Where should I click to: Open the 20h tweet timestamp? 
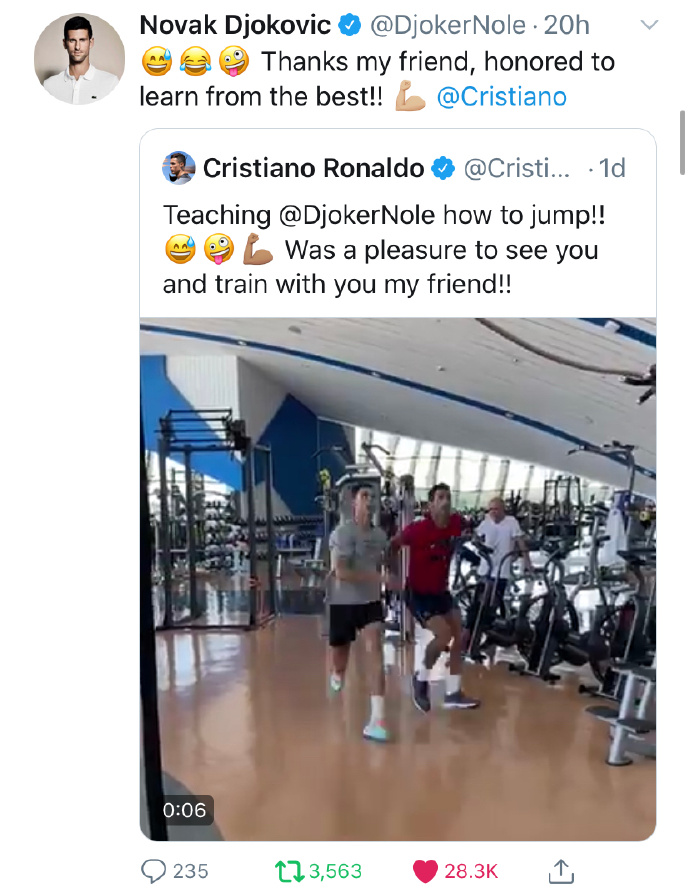(567, 25)
